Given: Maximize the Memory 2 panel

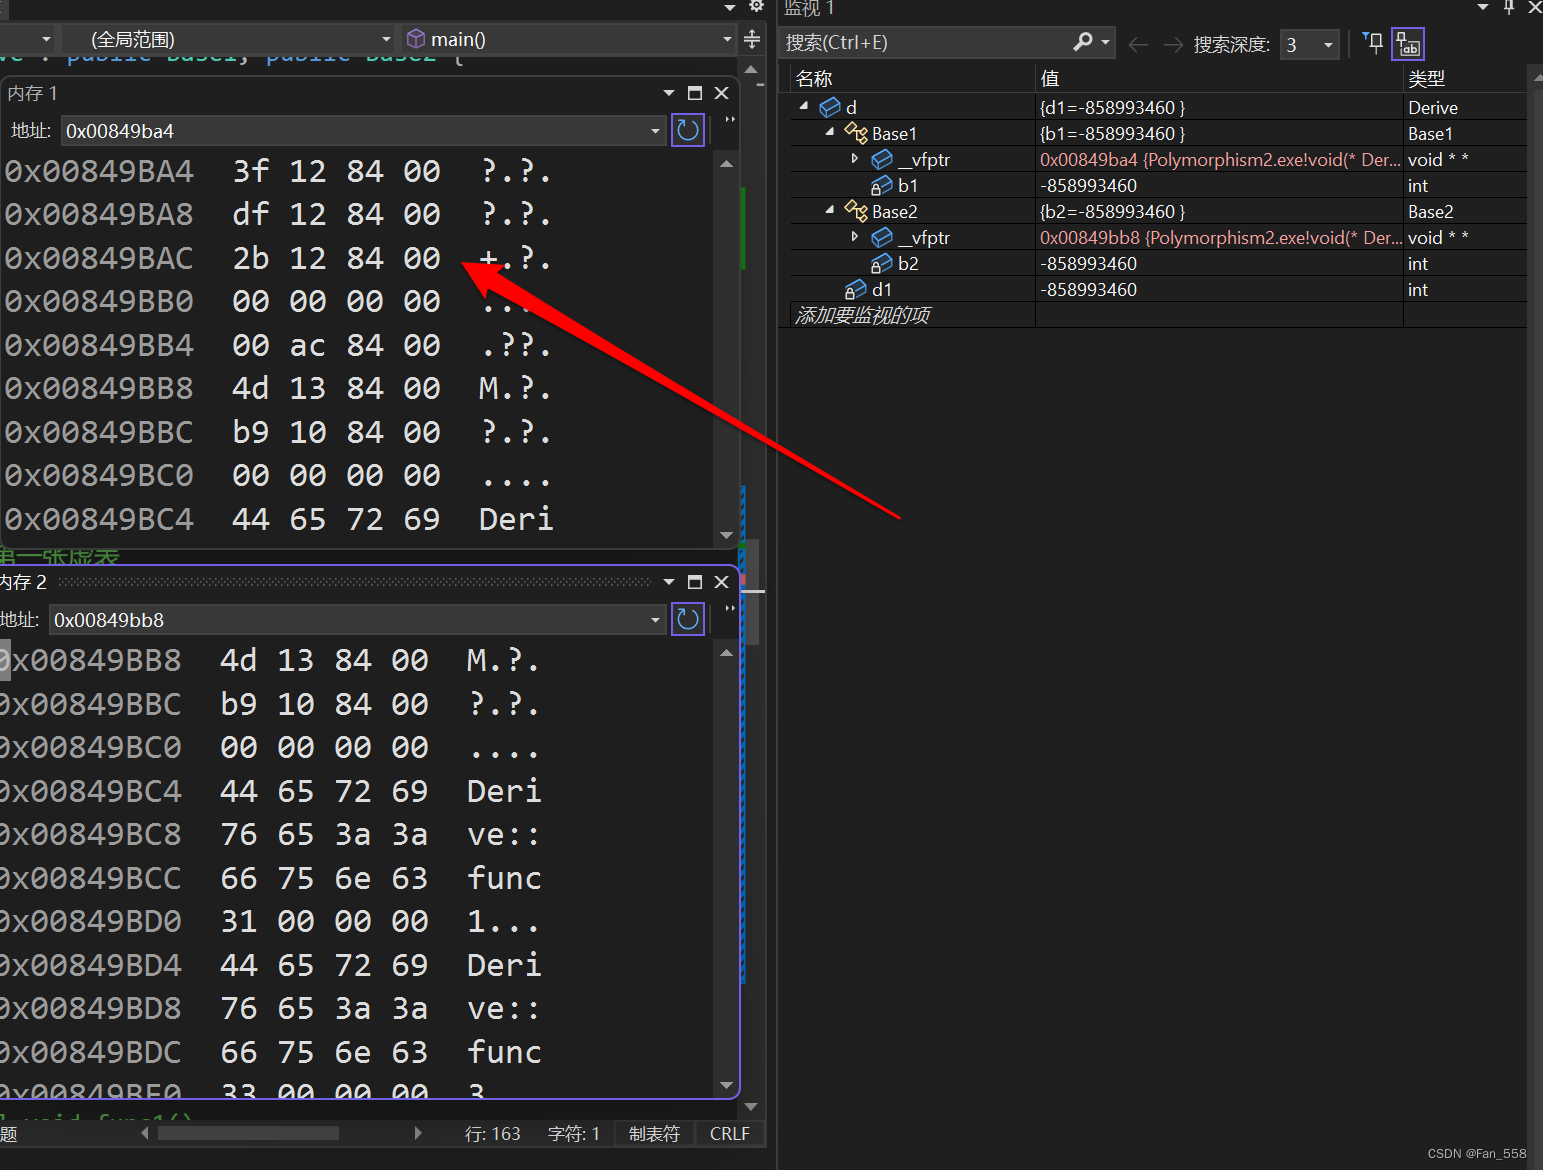Looking at the screenshot, I should (x=695, y=582).
